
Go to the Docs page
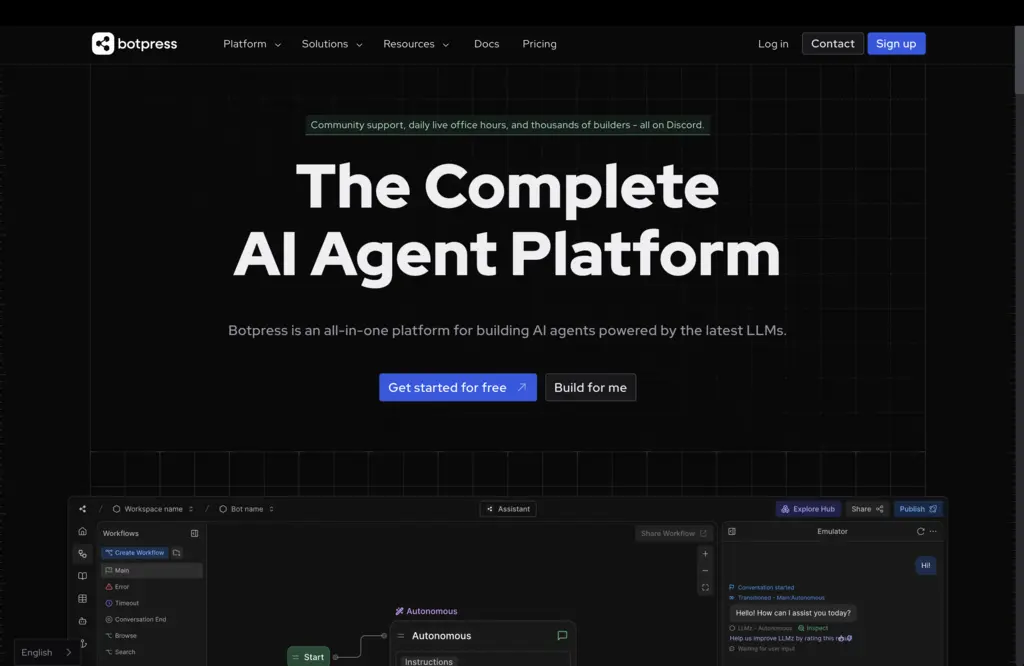tap(487, 44)
